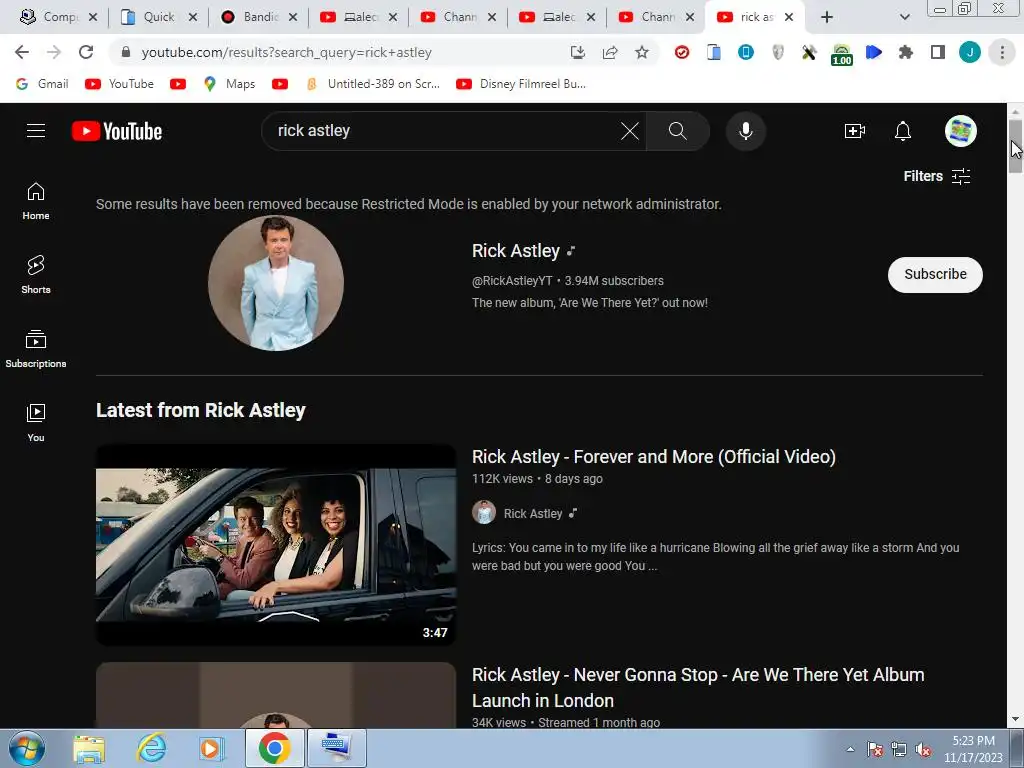
Task: Open Subscriptions in the sidebar
Action: click(x=36, y=349)
